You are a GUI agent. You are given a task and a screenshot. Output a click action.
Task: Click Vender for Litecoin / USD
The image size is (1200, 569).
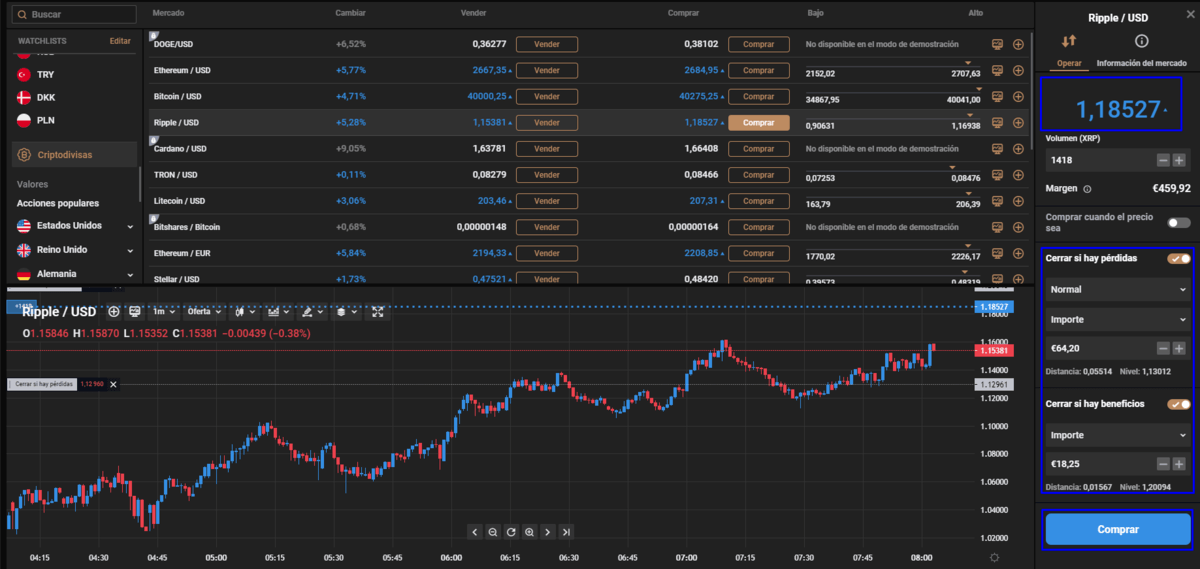point(546,201)
